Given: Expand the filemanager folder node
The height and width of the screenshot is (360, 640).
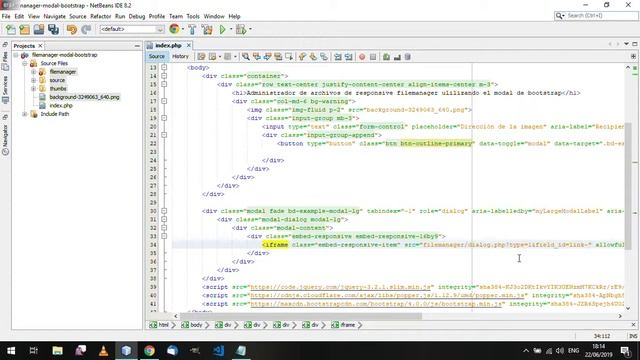Looking at the screenshot, I should (33, 72).
